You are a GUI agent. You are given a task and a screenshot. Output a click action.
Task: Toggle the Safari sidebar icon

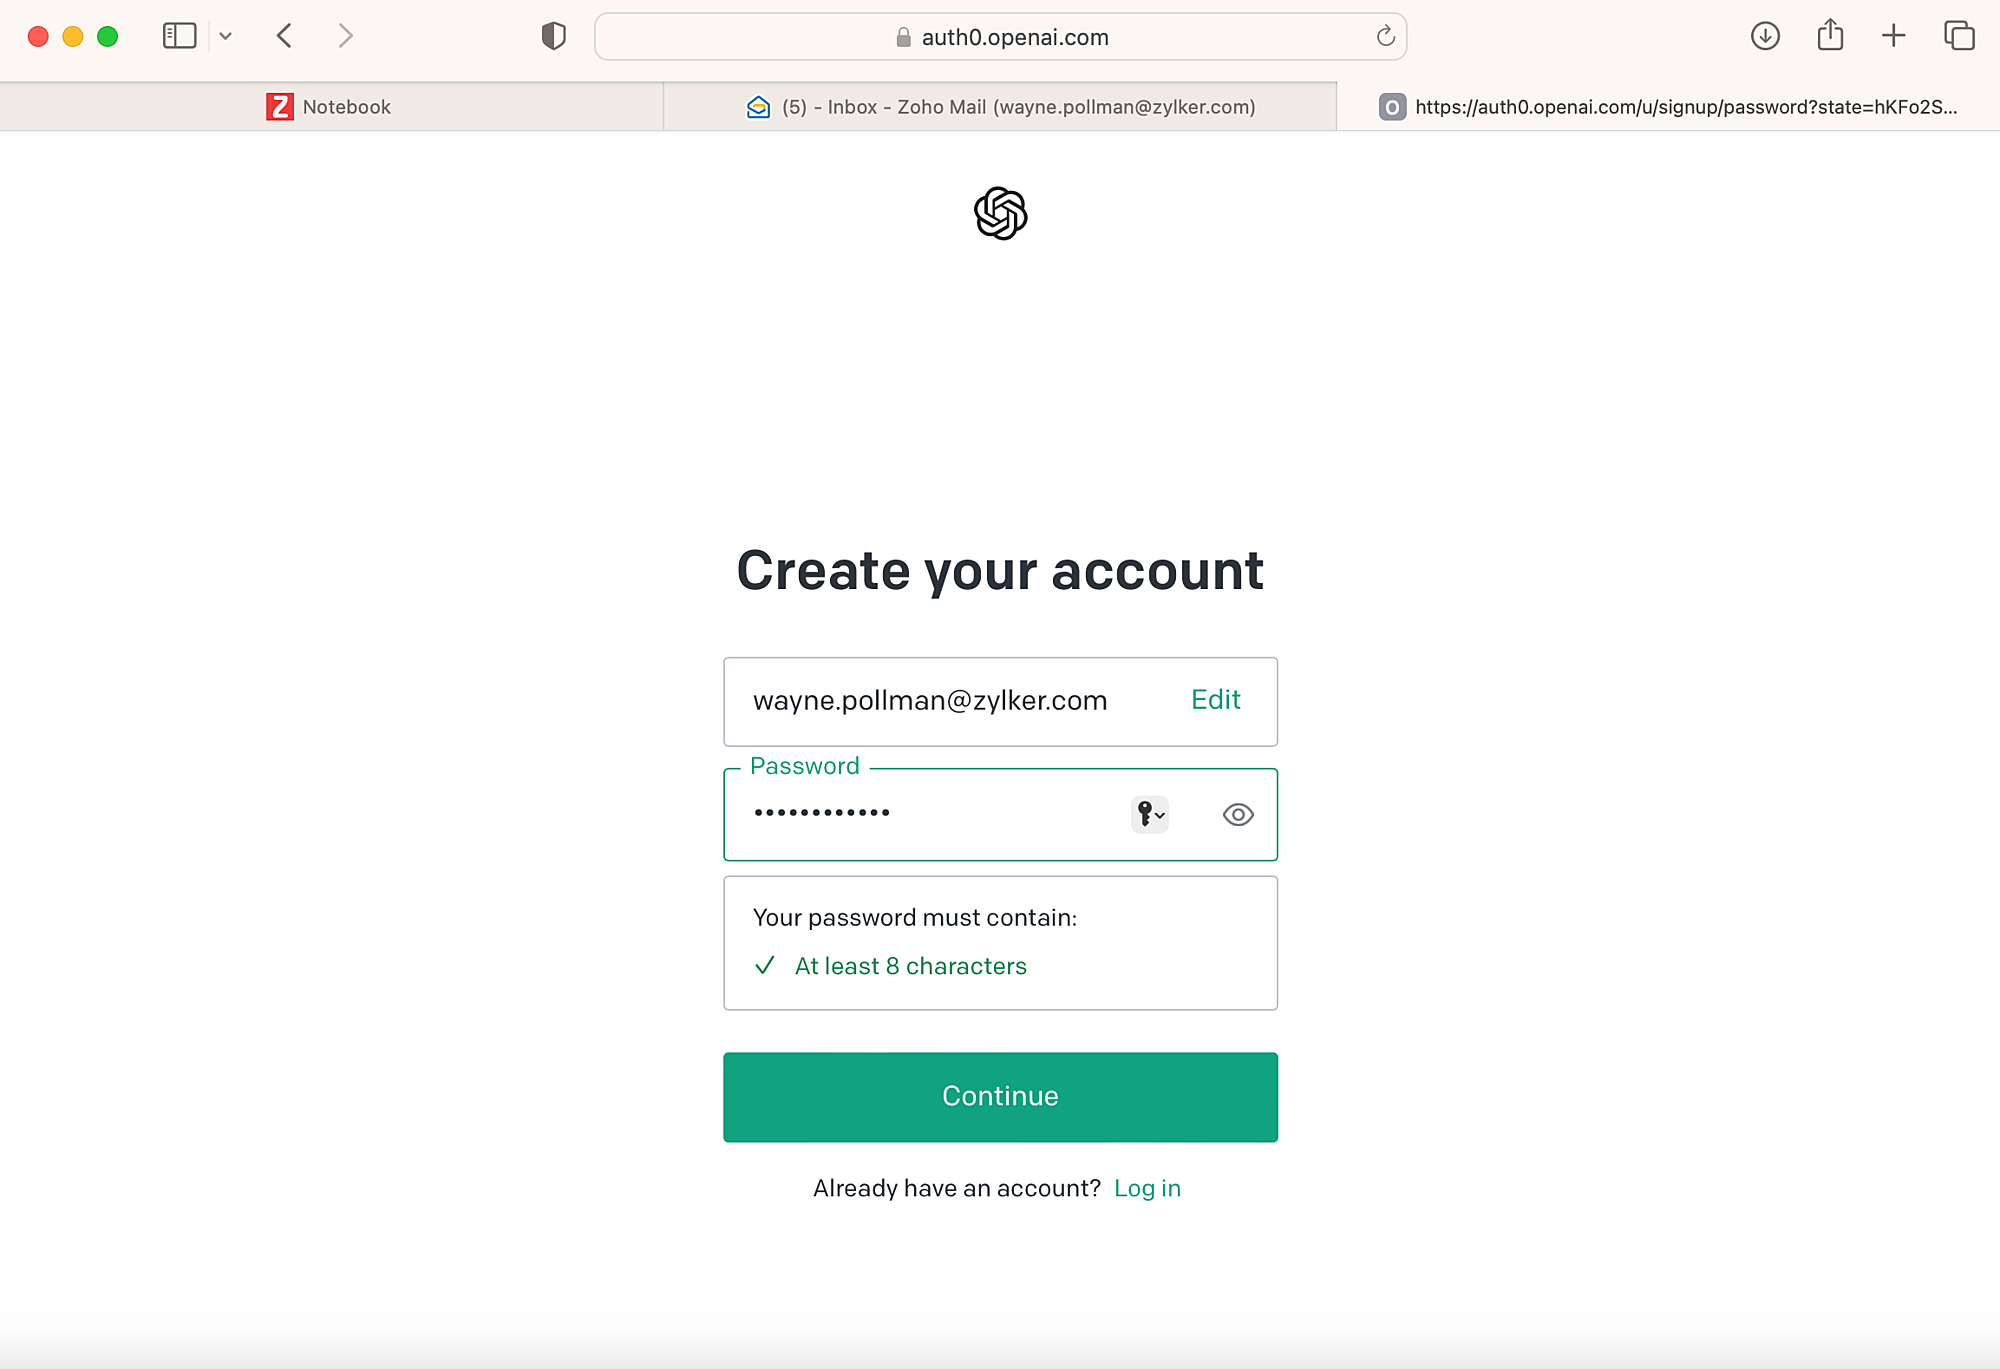click(x=179, y=36)
